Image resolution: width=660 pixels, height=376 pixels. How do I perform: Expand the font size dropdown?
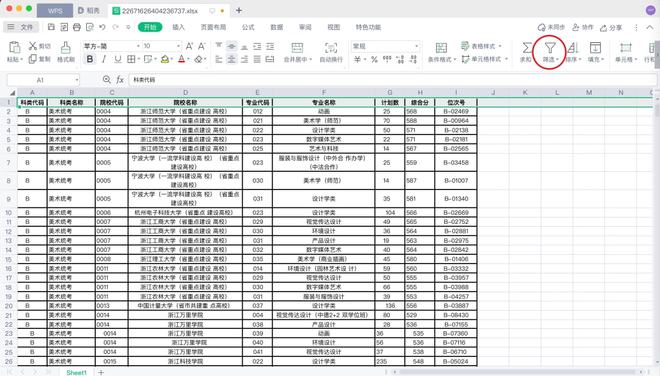pos(178,46)
